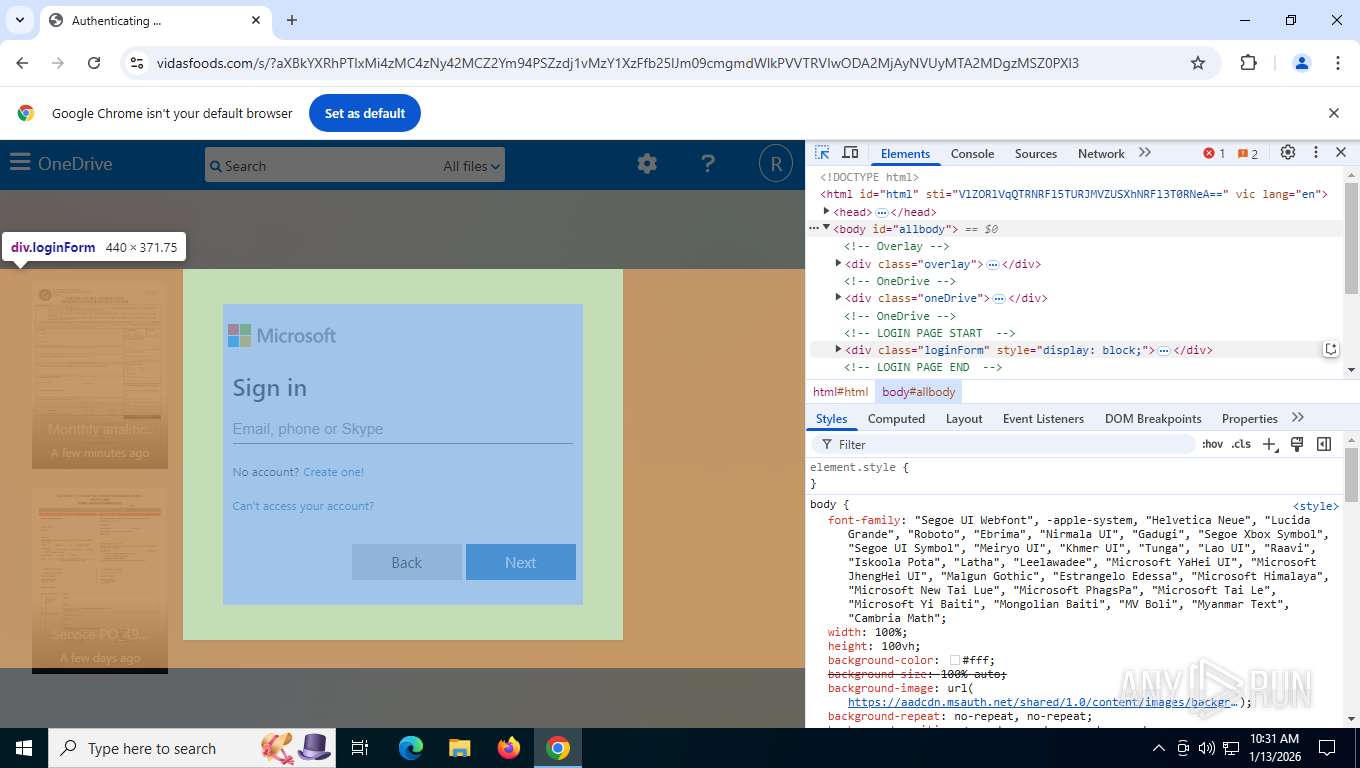Switch to the Sources tab
Screen dimensions: 1360x768
pos(1036,154)
